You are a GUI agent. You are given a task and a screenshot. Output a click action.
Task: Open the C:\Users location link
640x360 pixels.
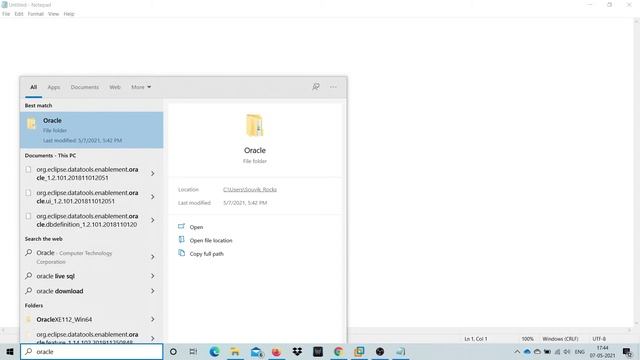pyautogui.click(x=250, y=189)
